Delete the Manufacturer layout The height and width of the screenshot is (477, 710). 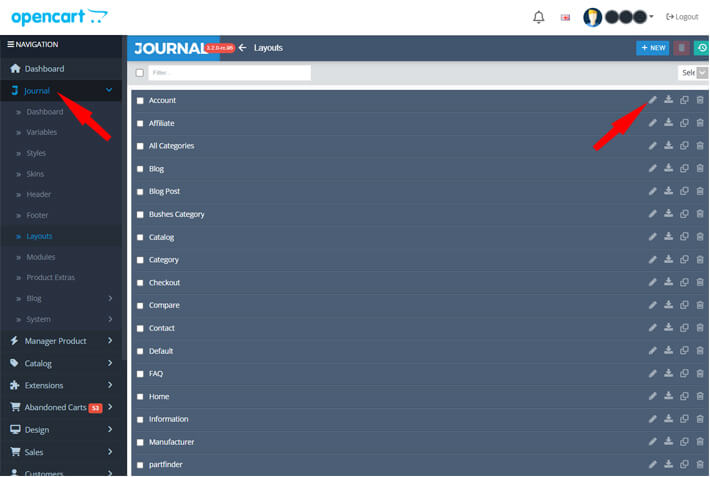click(x=700, y=442)
